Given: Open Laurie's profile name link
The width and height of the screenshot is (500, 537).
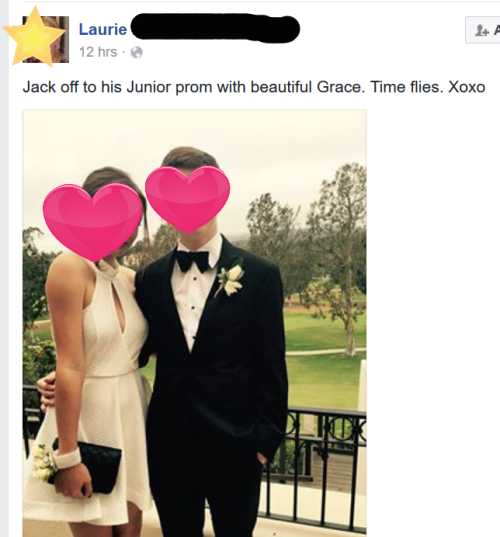Looking at the screenshot, I should [x=103, y=29].
